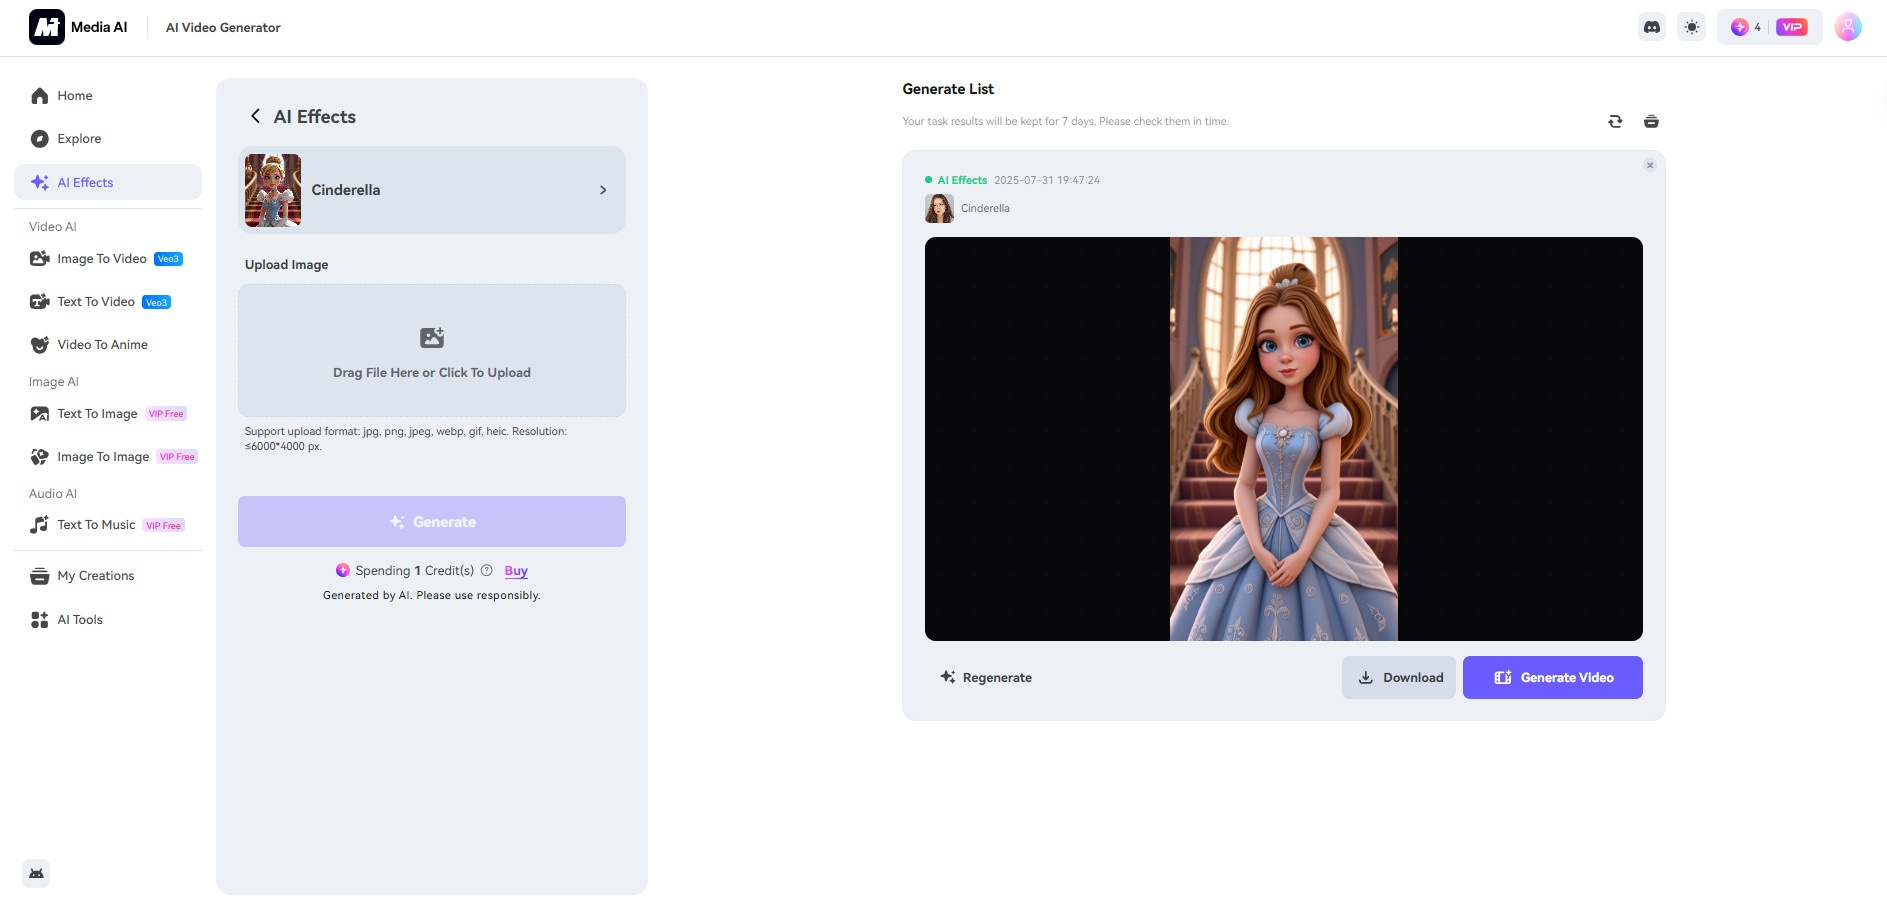Click the VIP badge in header
Screen dimensions: 1887x915
pyautogui.click(x=1792, y=27)
